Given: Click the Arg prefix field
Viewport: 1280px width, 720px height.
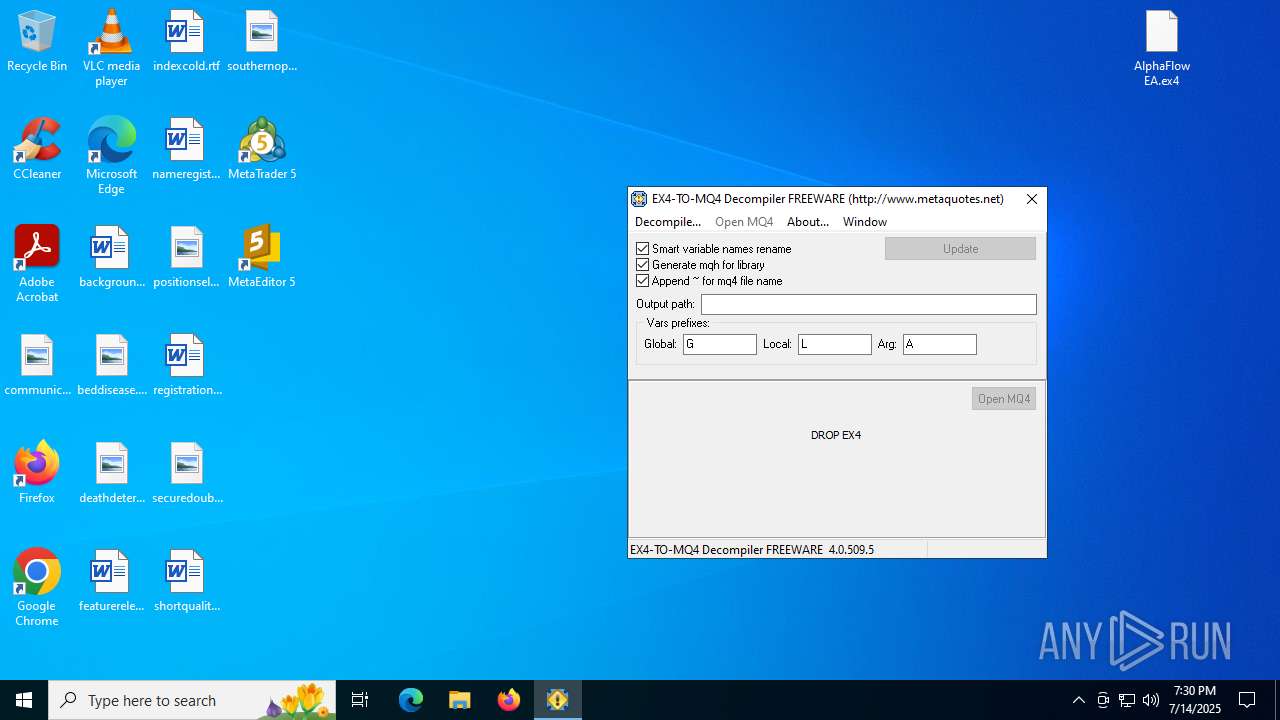Looking at the screenshot, I should coord(940,344).
